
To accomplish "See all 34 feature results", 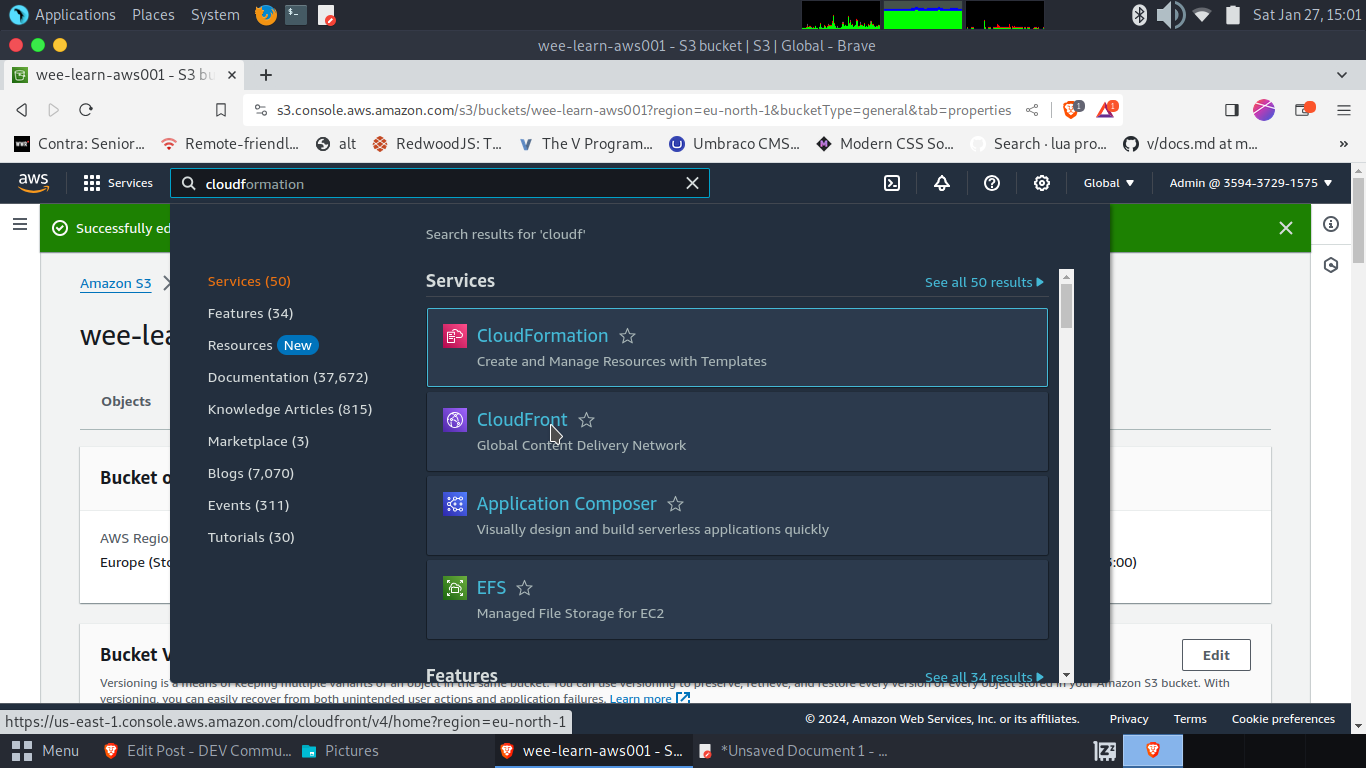I will [x=984, y=677].
